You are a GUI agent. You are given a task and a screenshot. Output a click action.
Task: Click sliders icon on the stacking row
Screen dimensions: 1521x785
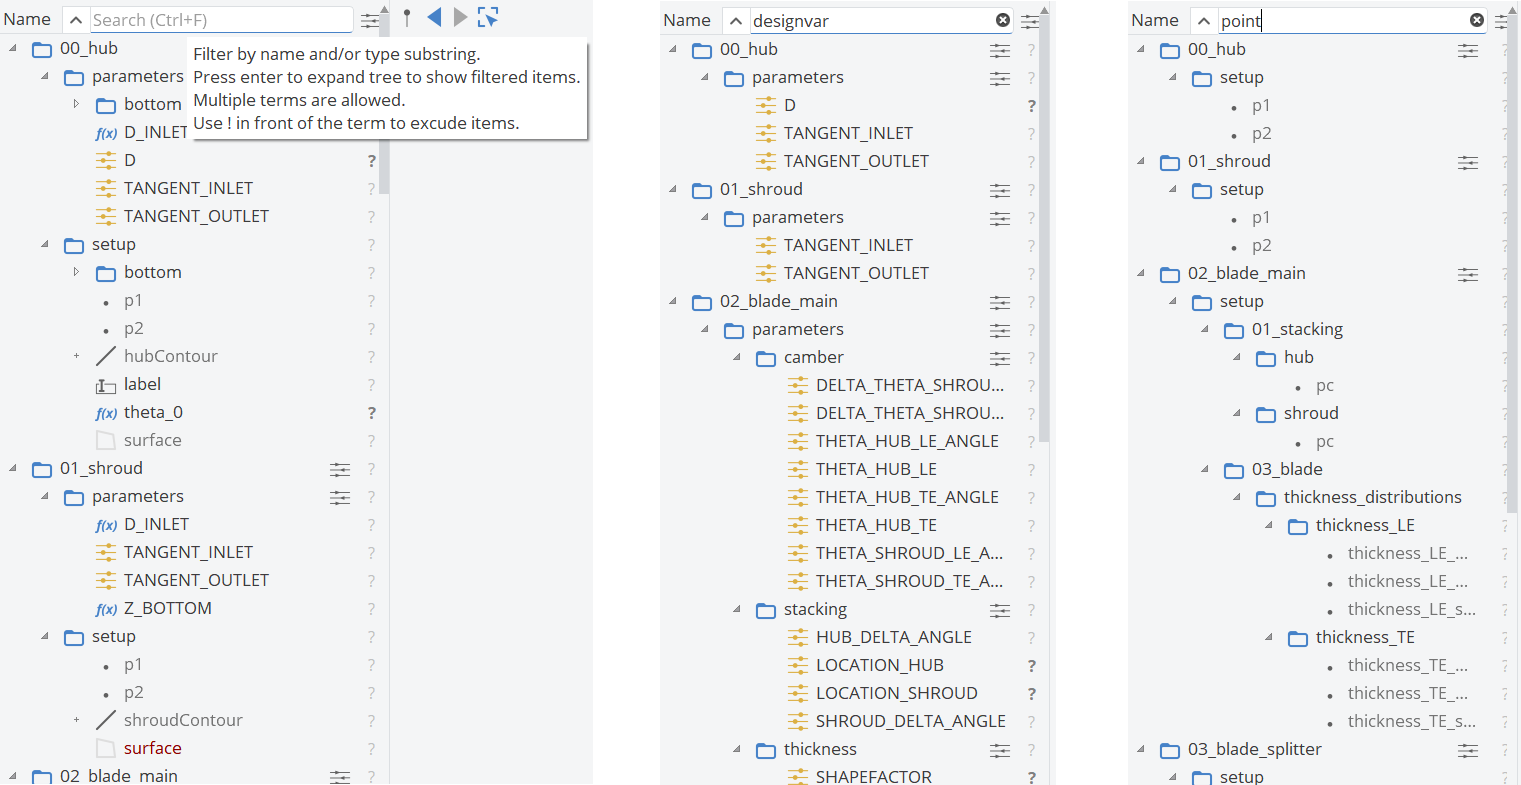(x=1000, y=610)
